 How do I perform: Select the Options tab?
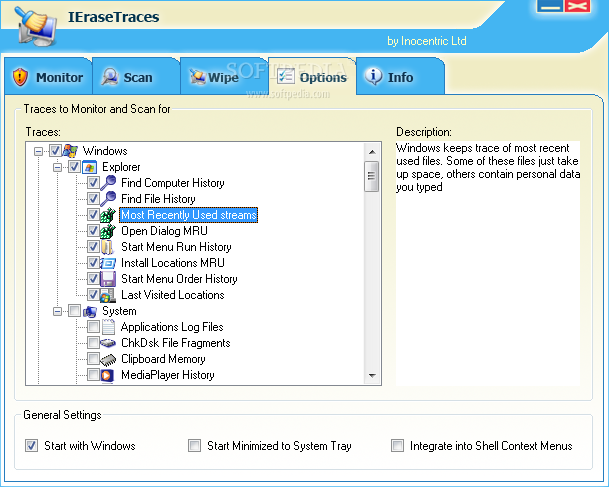[312, 77]
